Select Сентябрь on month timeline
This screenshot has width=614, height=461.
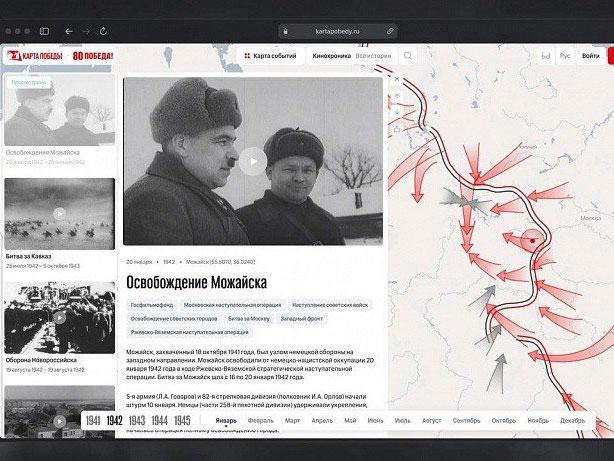pyautogui.click(x=466, y=421)
